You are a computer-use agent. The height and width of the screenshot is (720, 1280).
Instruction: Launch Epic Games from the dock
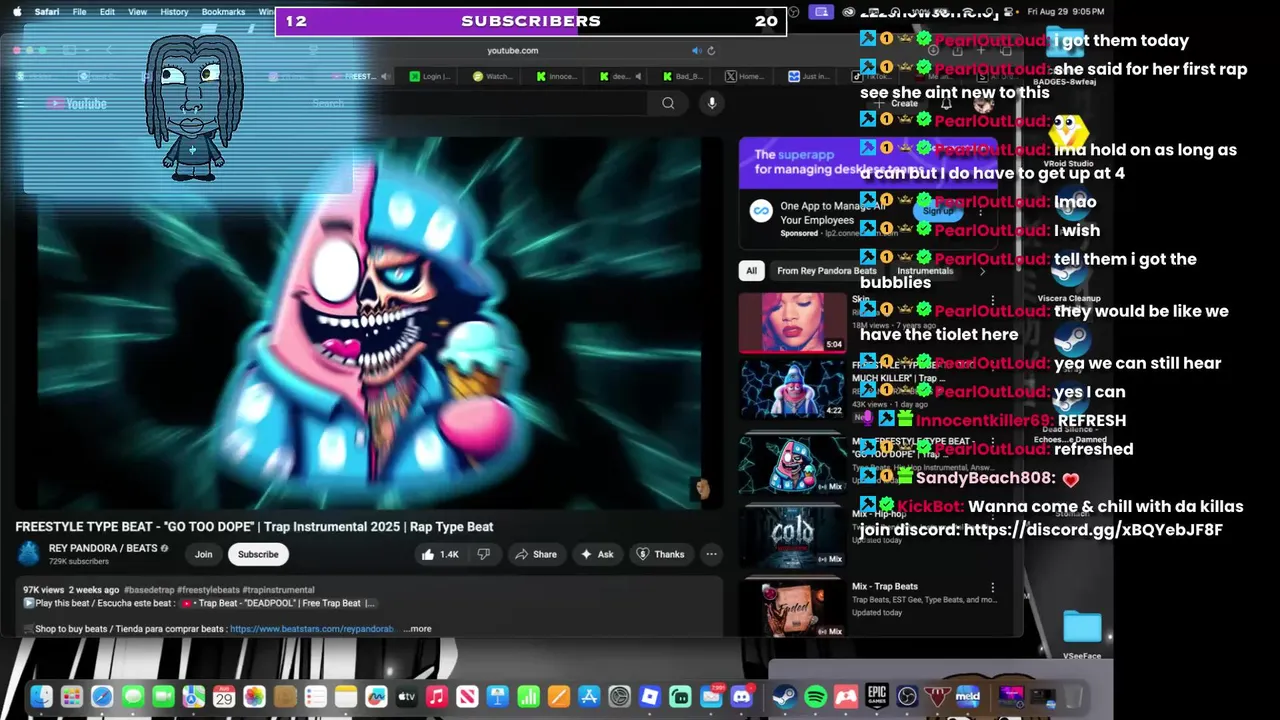point(876,697)
